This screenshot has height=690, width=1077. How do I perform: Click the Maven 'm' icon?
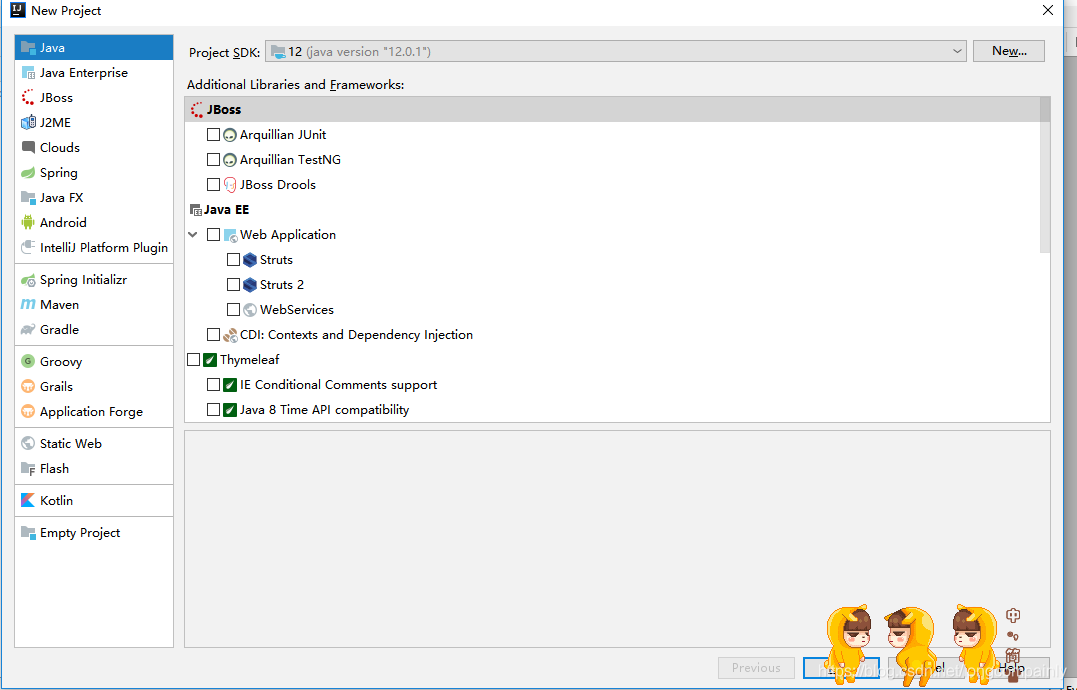pyautogui.click(x=28, y=305)
